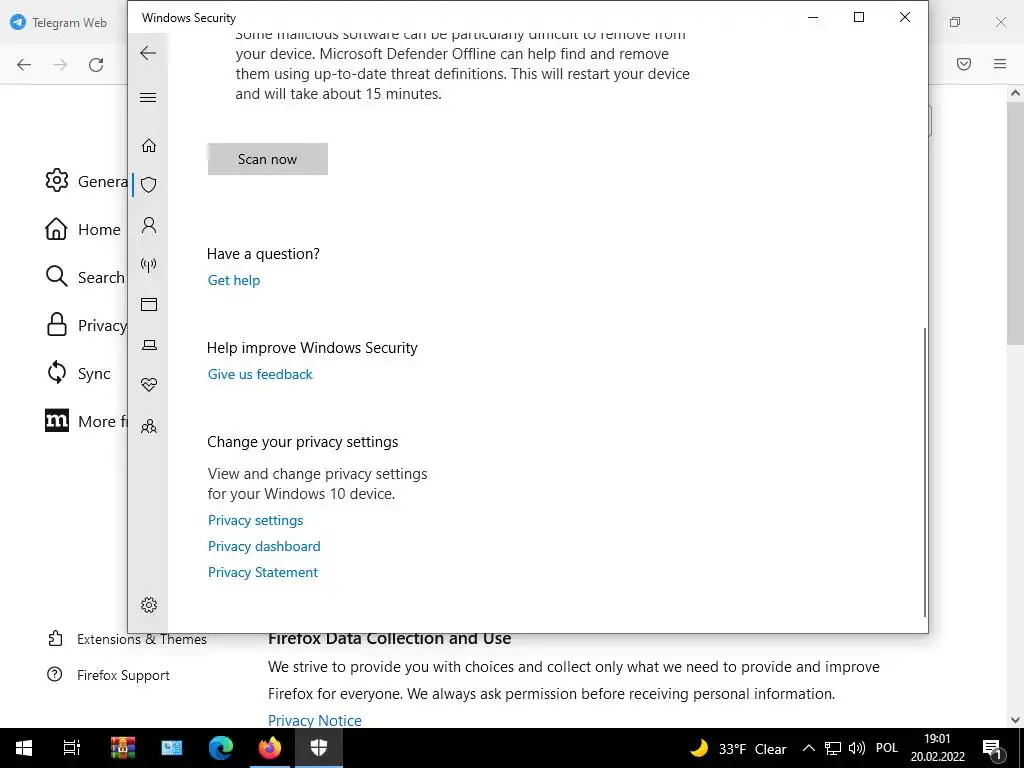The image size is (1024, 768).
Task: Select Sync in Firefox settings
Action: (78, 373)
